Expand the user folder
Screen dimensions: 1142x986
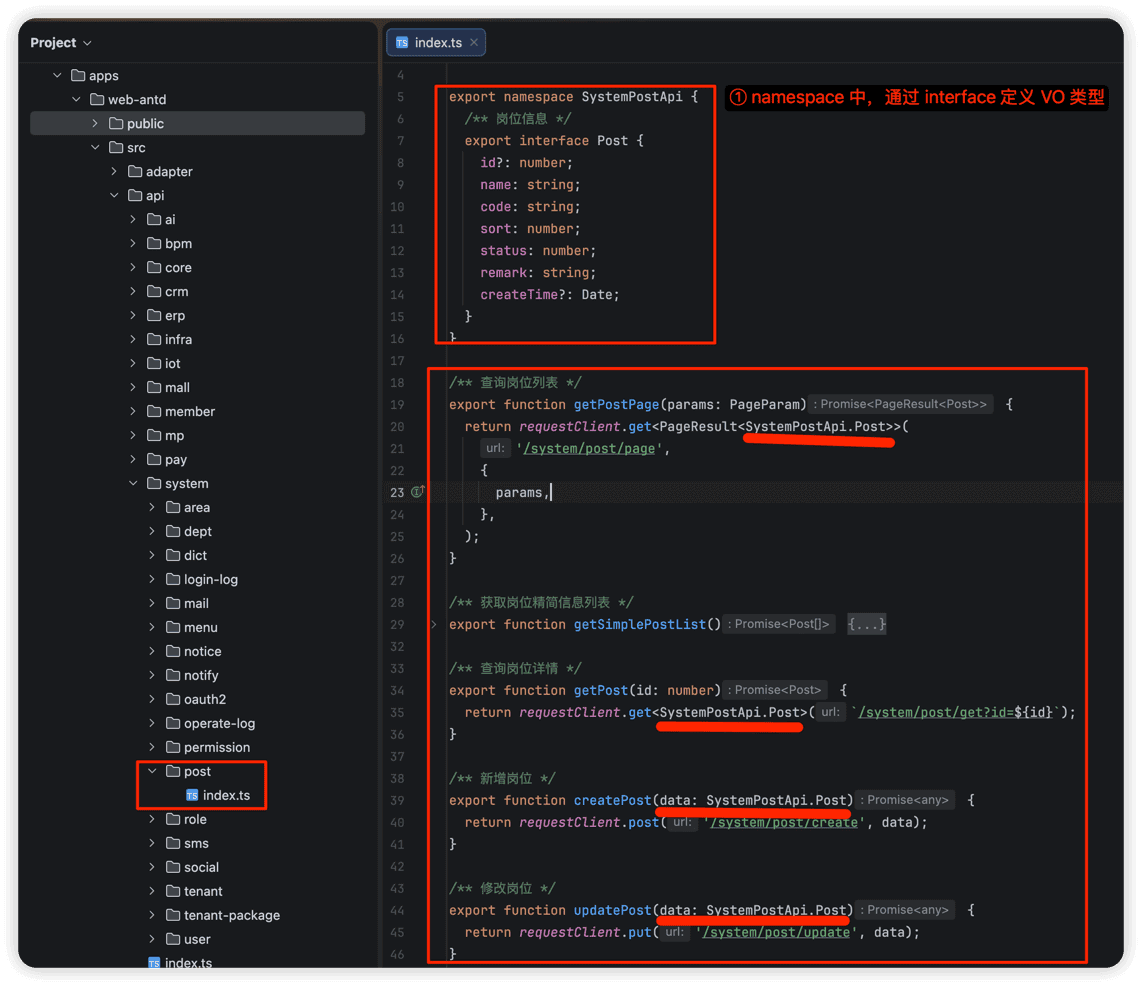[152, 939]
